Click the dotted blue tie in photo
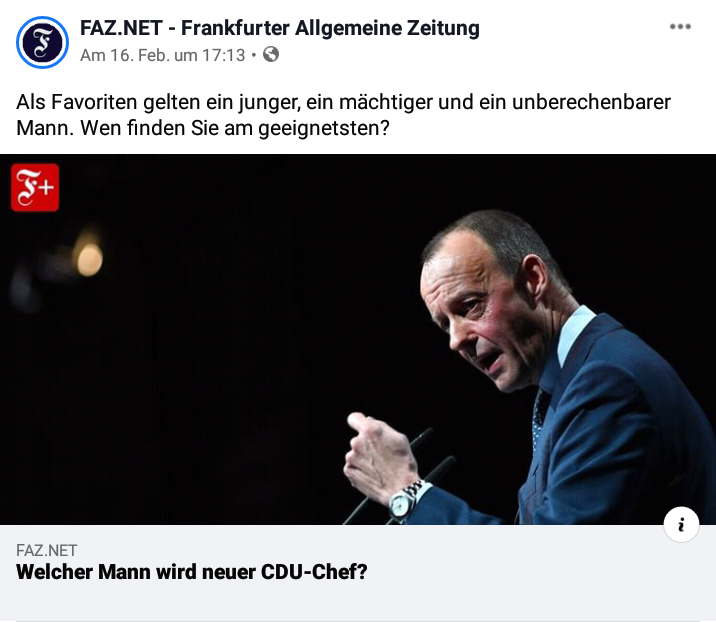This screenshot has height=622, width=716. [x=540, y=416]
